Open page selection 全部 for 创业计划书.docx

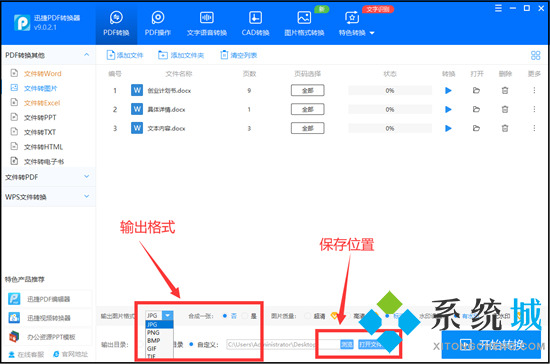[308, 90]
